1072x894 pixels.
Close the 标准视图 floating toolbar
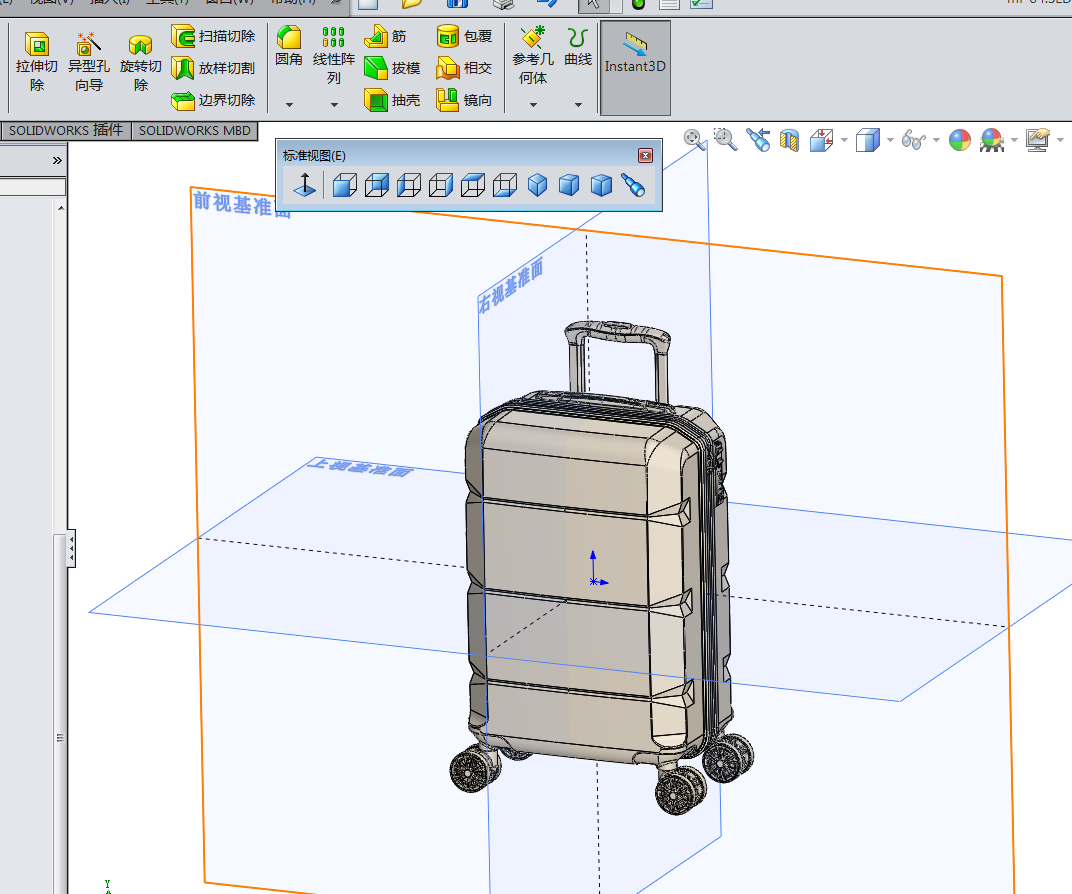point(645,156)
